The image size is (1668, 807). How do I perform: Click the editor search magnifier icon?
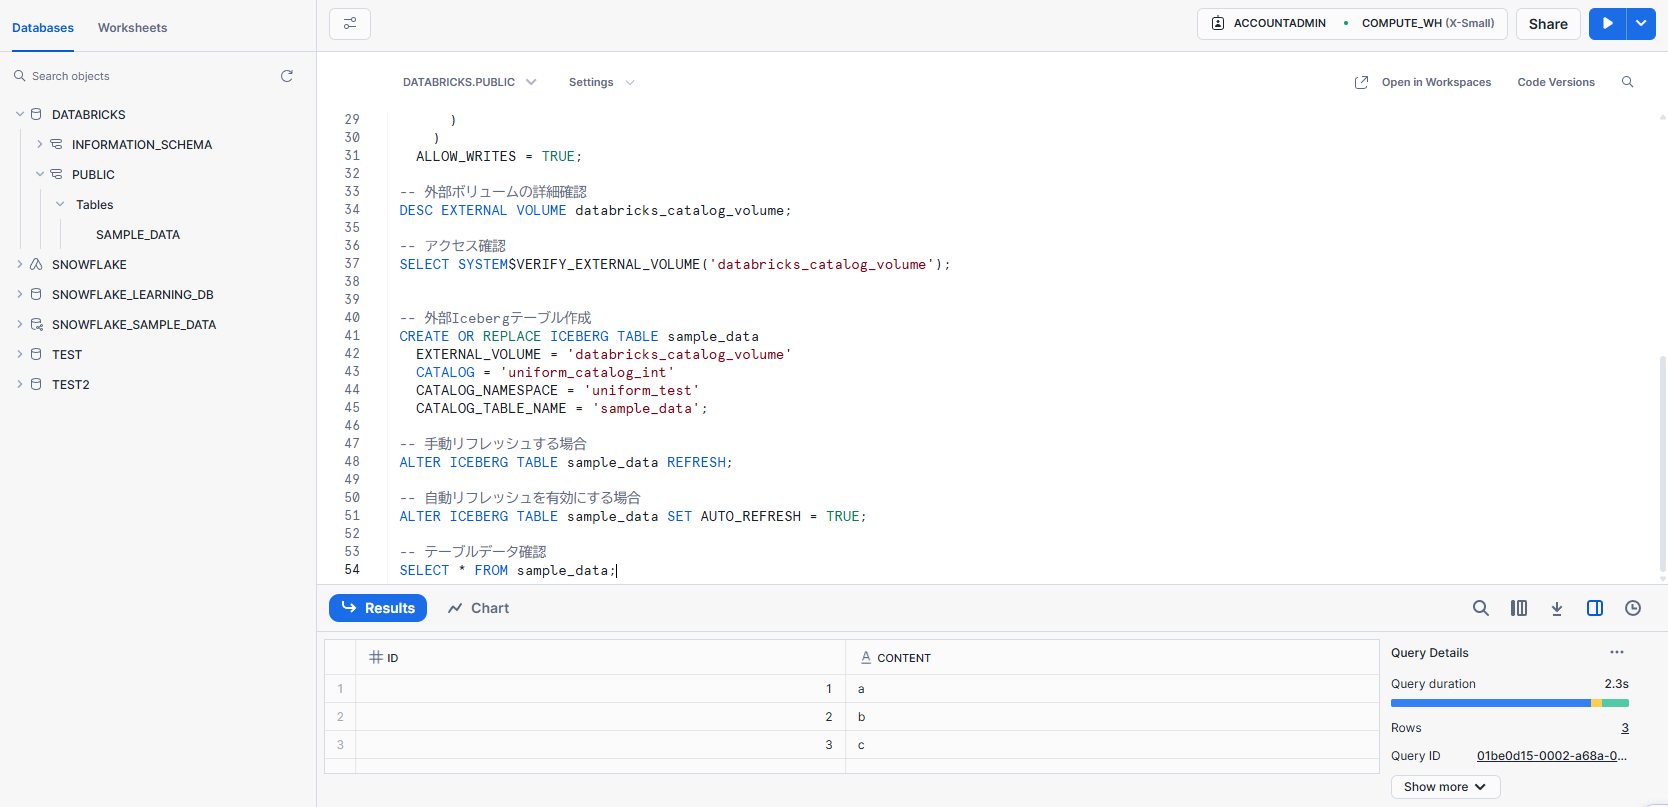point(1627,82)
